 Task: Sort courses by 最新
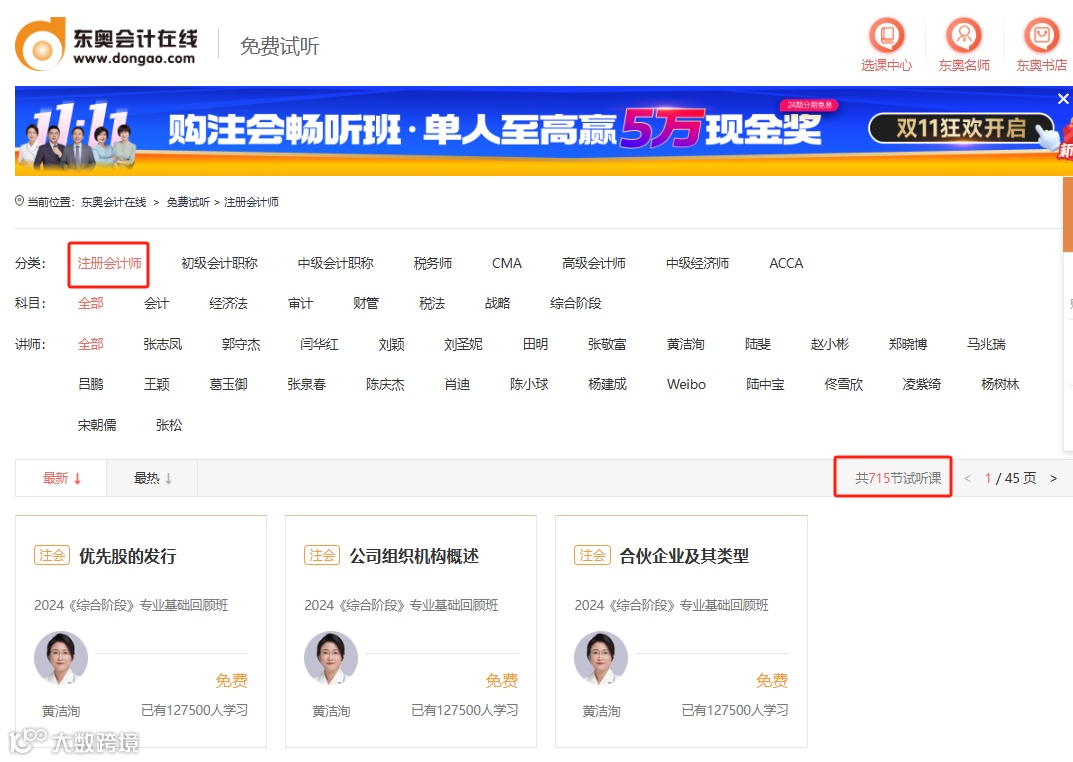(x=61, y=478)
